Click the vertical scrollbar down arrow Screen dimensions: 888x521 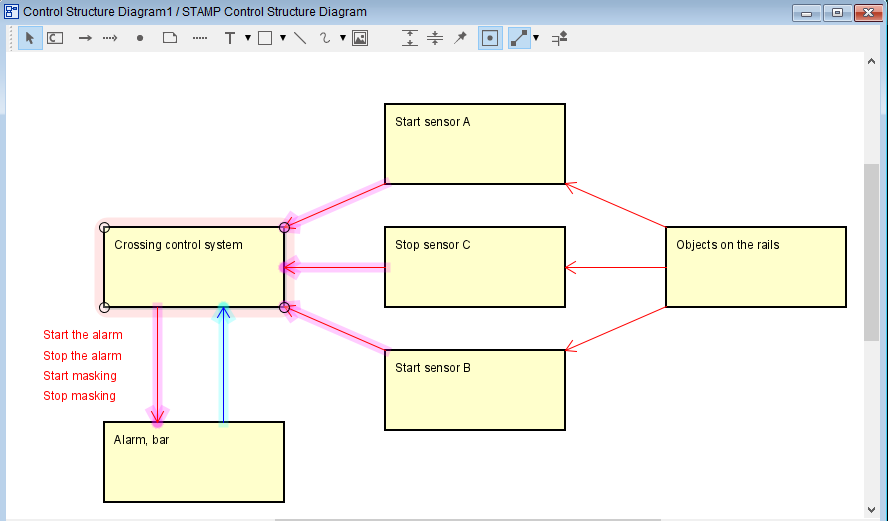[x=871, y=510]
